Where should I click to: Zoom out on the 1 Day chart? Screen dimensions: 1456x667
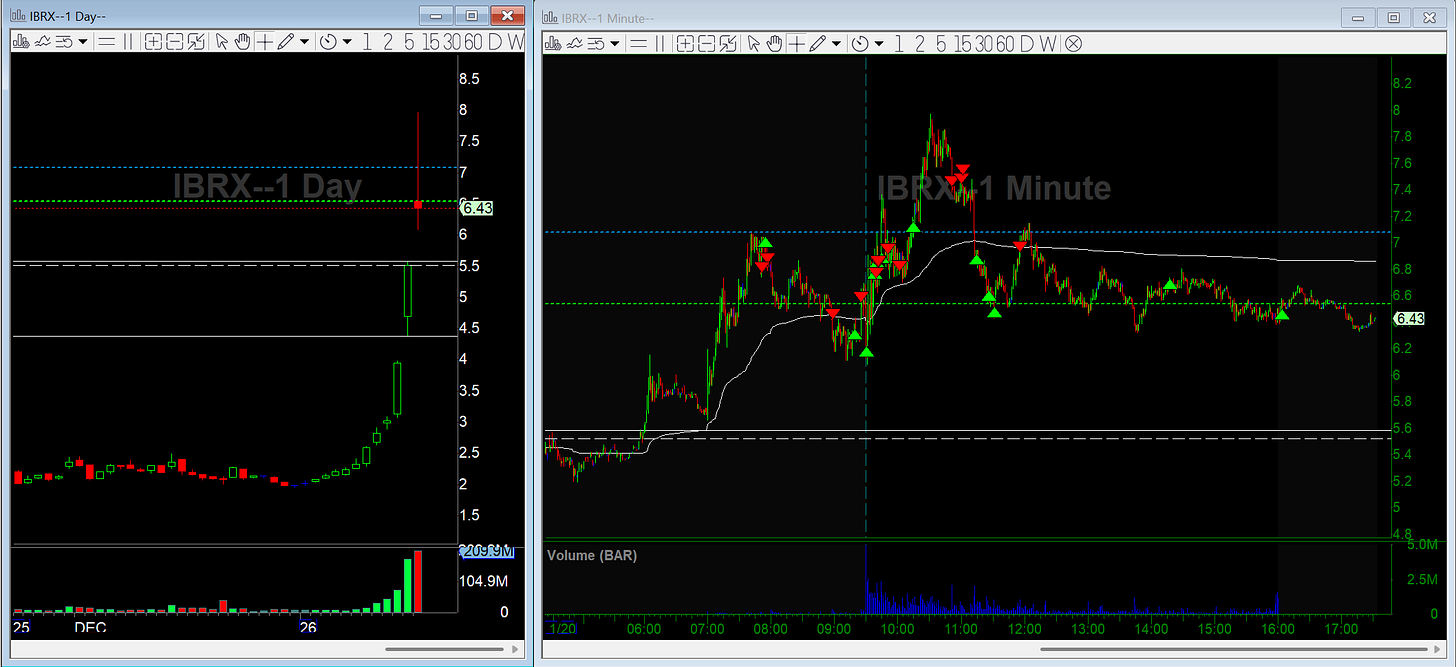click(174, 42)
